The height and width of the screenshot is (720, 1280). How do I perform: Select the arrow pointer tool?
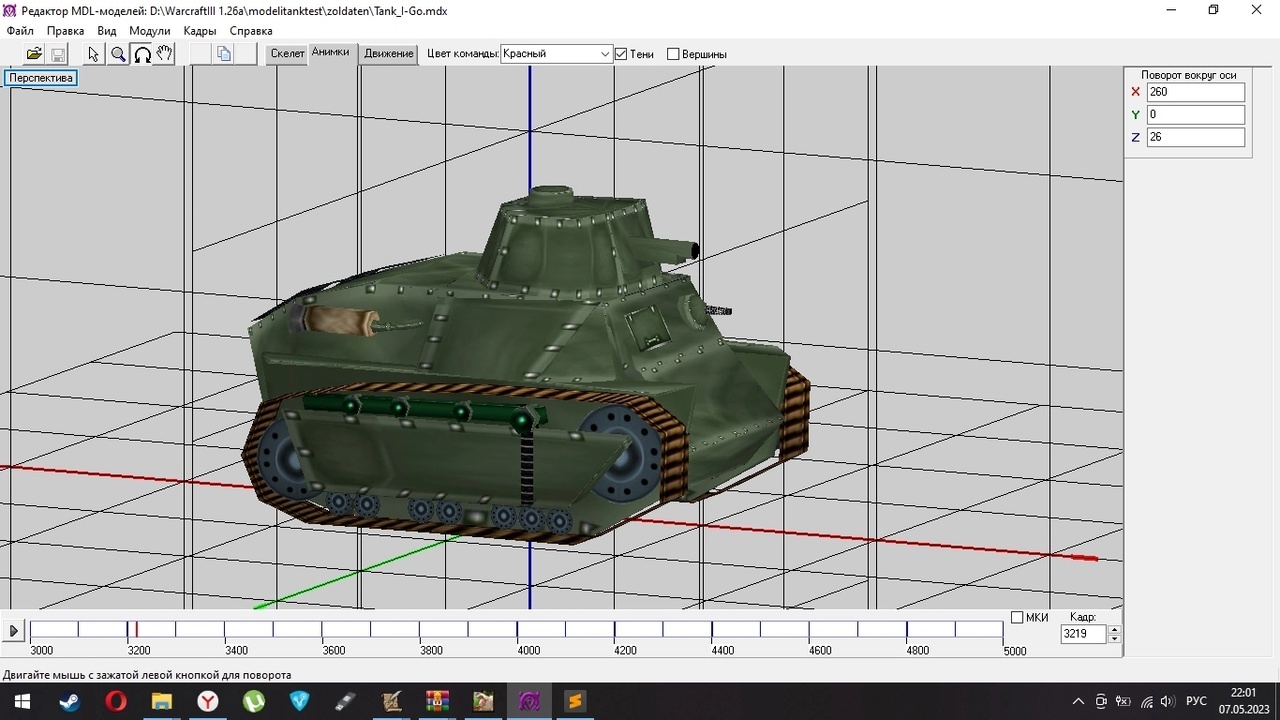point(94,54)
